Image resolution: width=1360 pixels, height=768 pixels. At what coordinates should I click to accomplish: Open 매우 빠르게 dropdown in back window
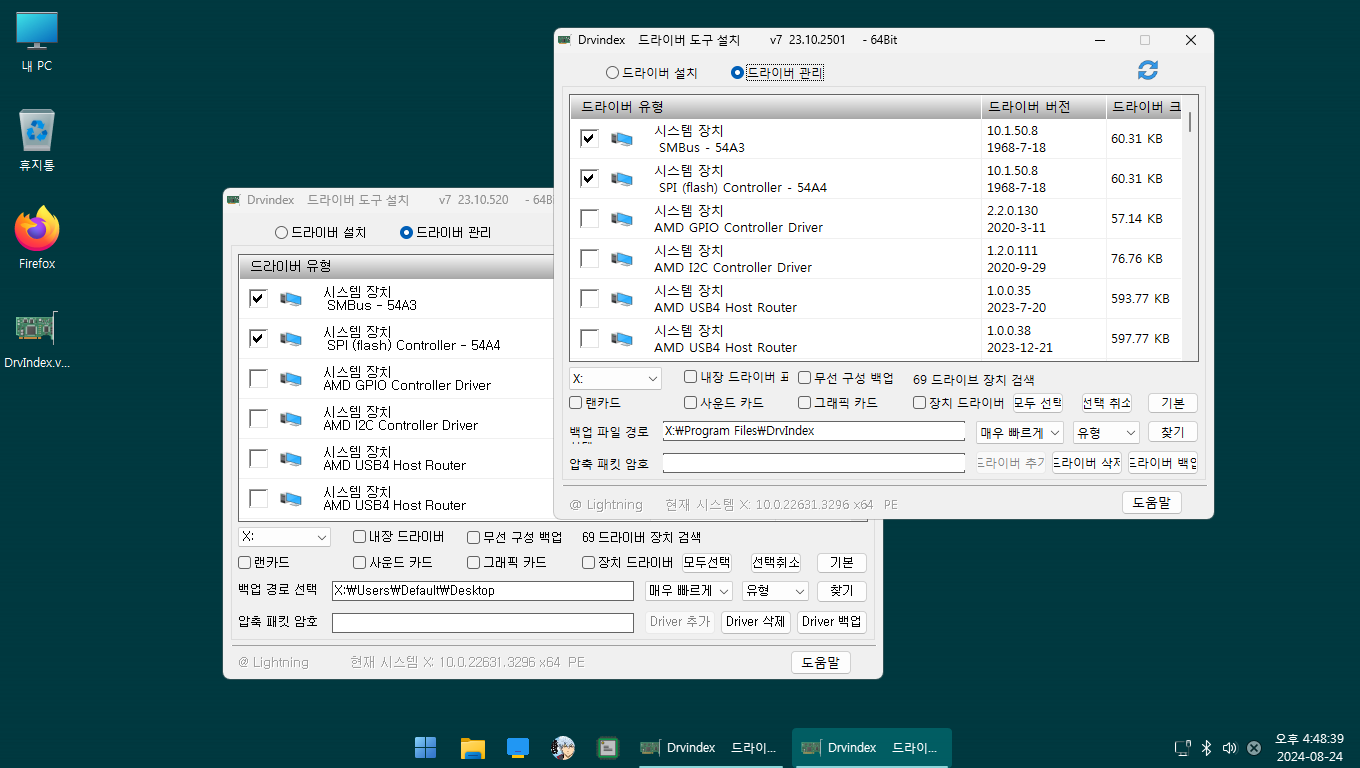(689, 591)
